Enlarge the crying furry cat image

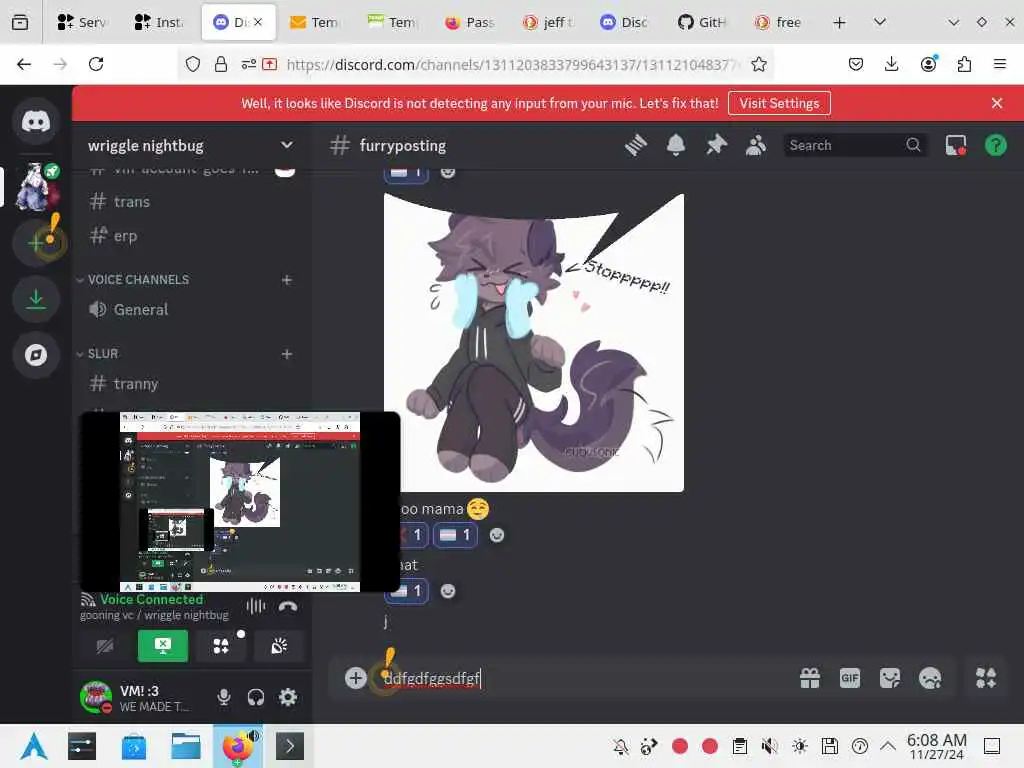(534, 342)
